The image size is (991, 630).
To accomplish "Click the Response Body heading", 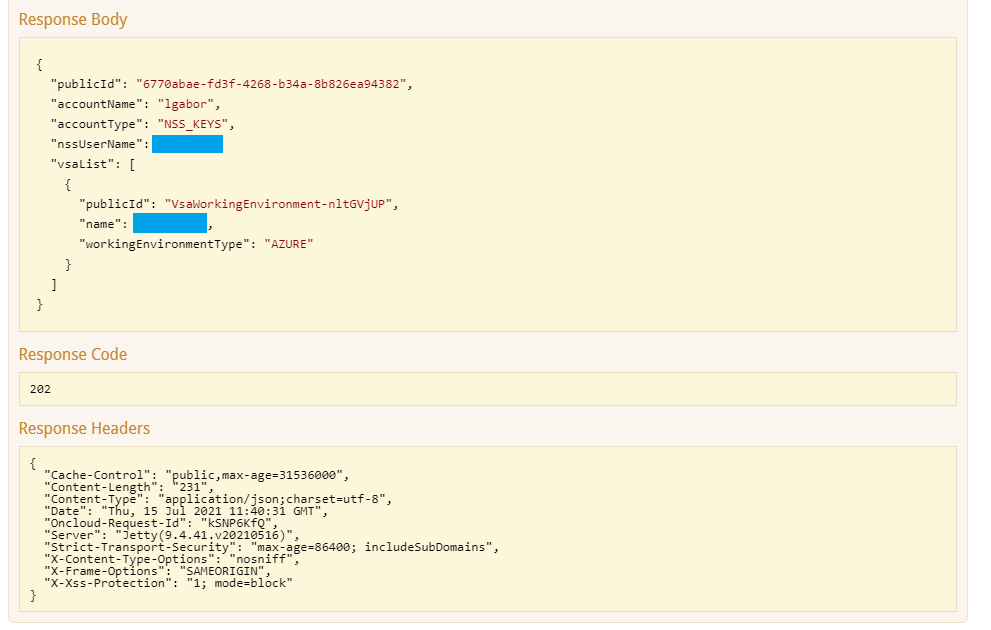I will click(73, 20).
